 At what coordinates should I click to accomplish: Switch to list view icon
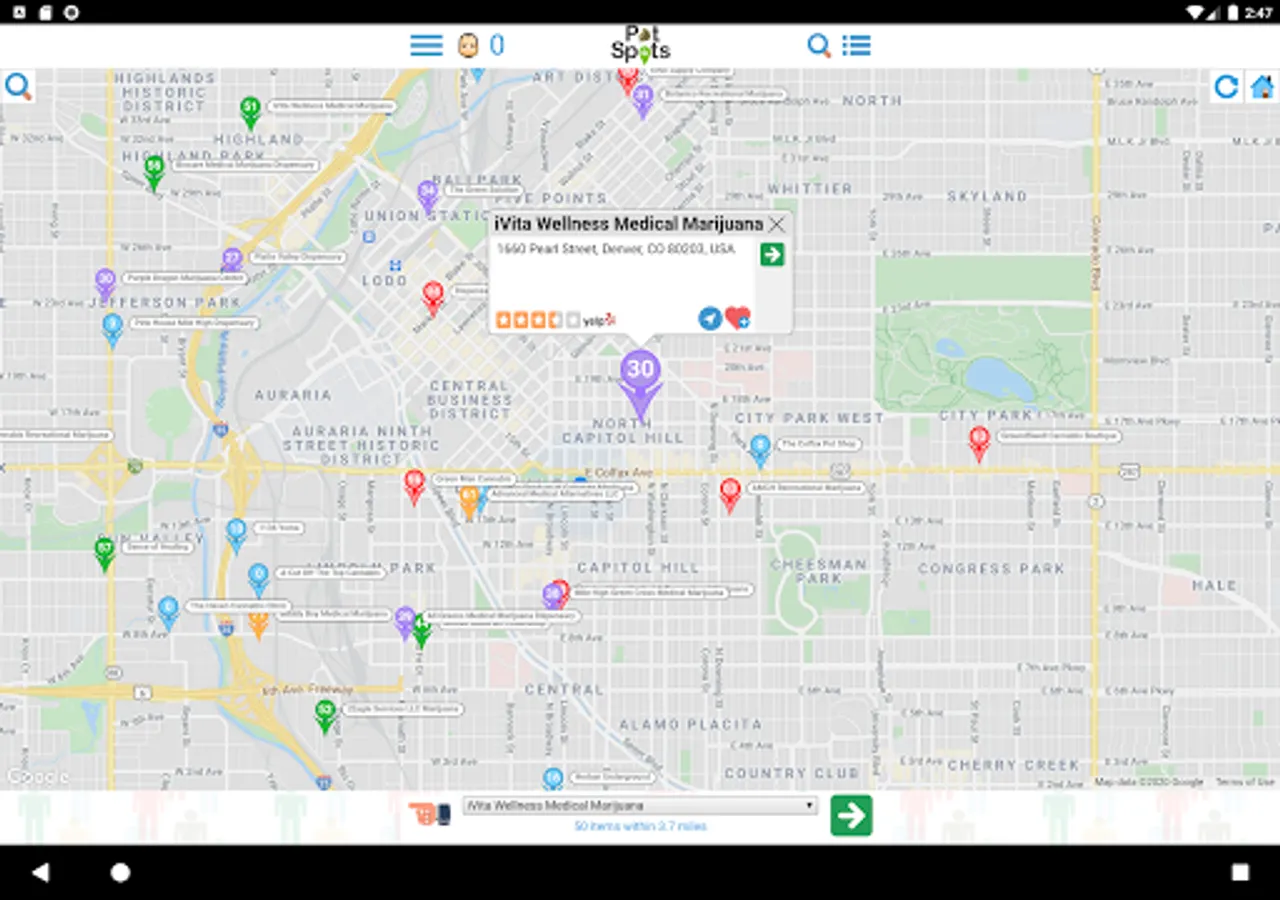tap(856, 45)
